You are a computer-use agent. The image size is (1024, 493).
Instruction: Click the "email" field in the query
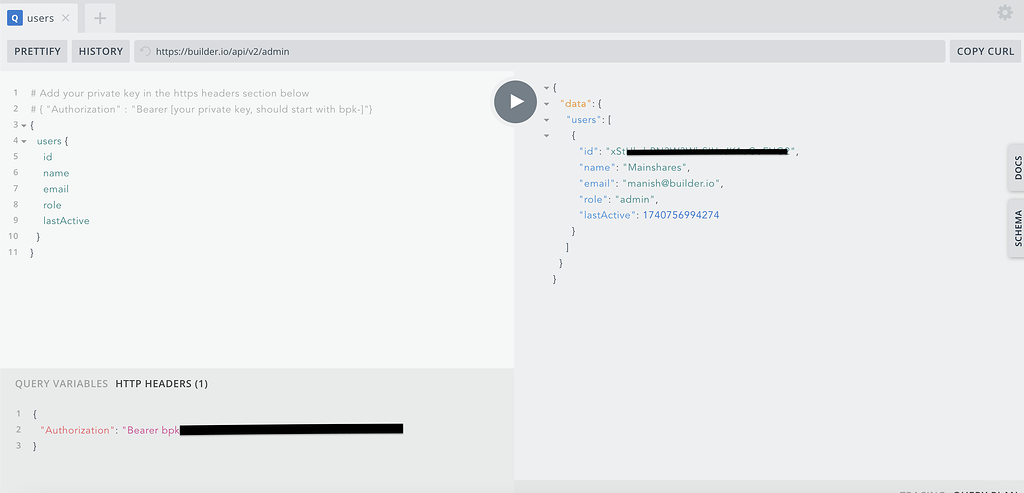[56, 189]
